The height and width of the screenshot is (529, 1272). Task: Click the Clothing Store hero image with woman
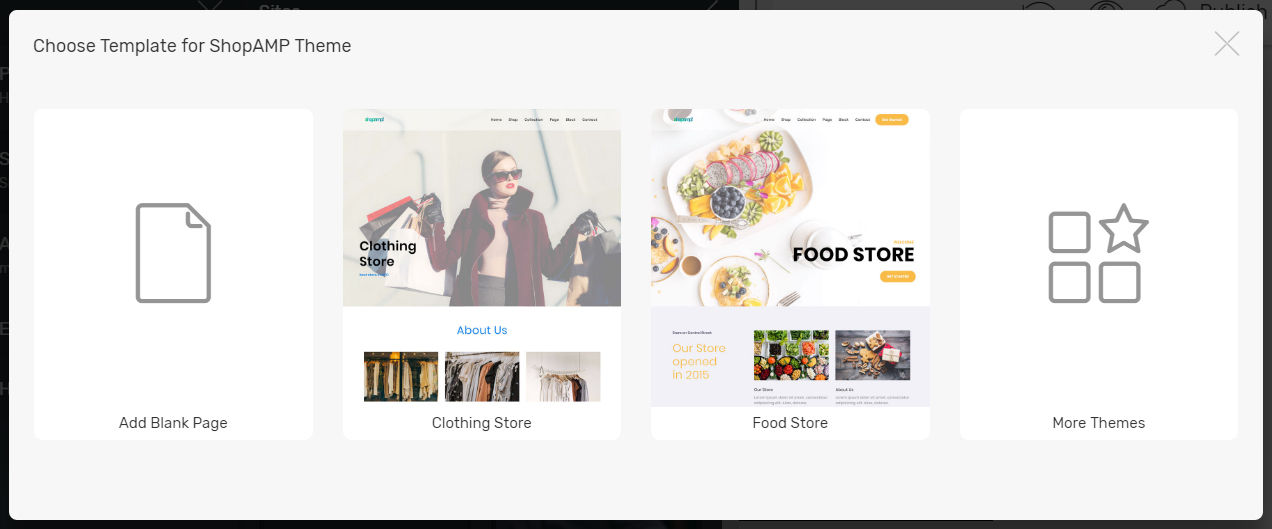coord(481,218)
